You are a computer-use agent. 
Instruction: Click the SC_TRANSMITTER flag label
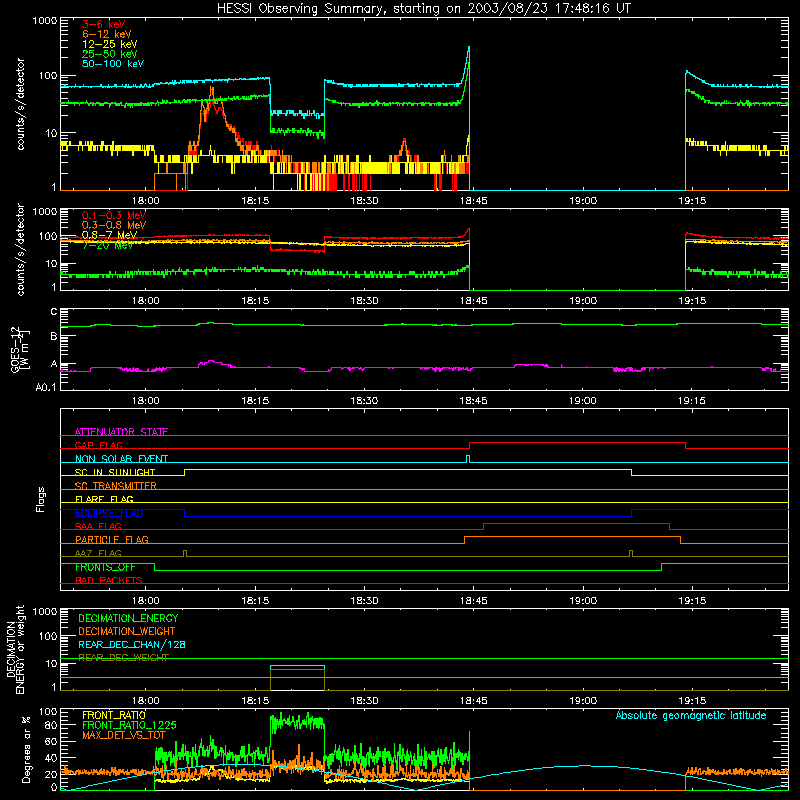point(116,485)
